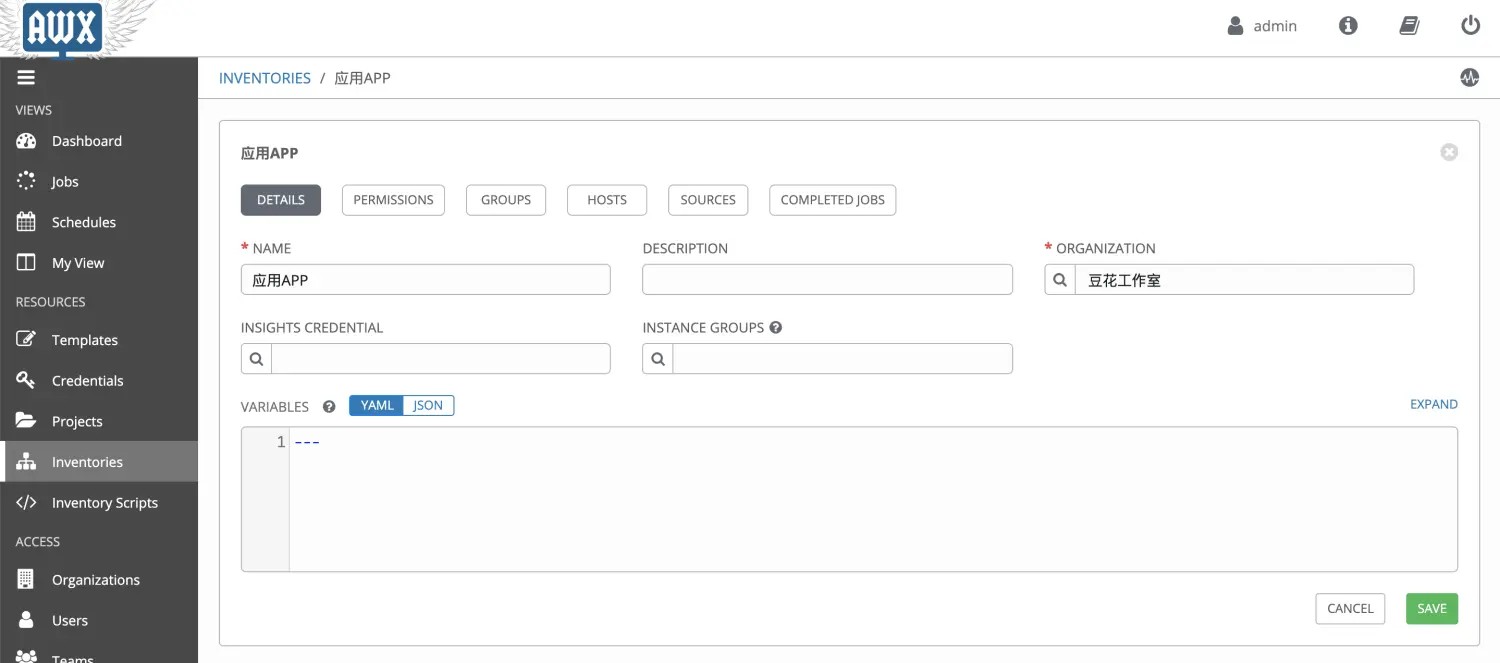Open the activity stream icon
1500x663 pixels.
(1469, 77)
